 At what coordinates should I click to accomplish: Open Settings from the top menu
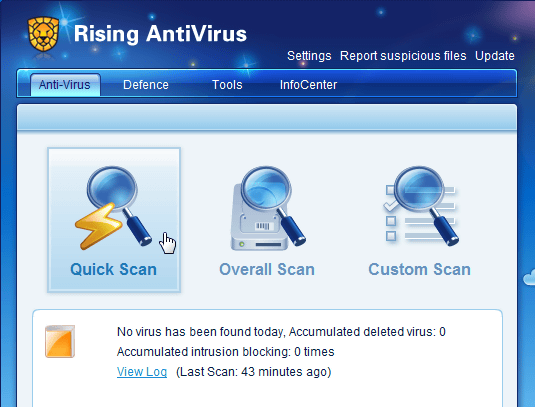coord(309,56)
